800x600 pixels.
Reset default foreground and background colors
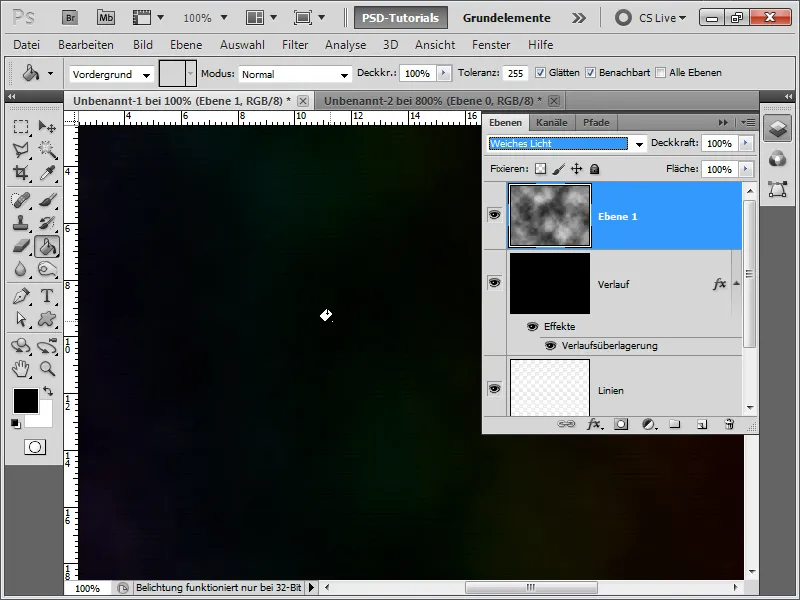16,423
